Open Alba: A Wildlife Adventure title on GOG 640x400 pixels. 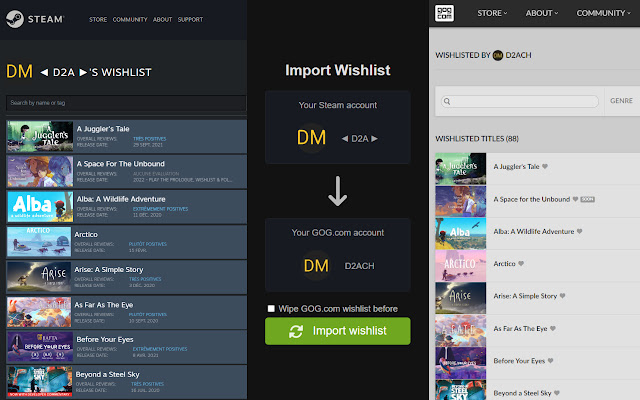[534, 231]
